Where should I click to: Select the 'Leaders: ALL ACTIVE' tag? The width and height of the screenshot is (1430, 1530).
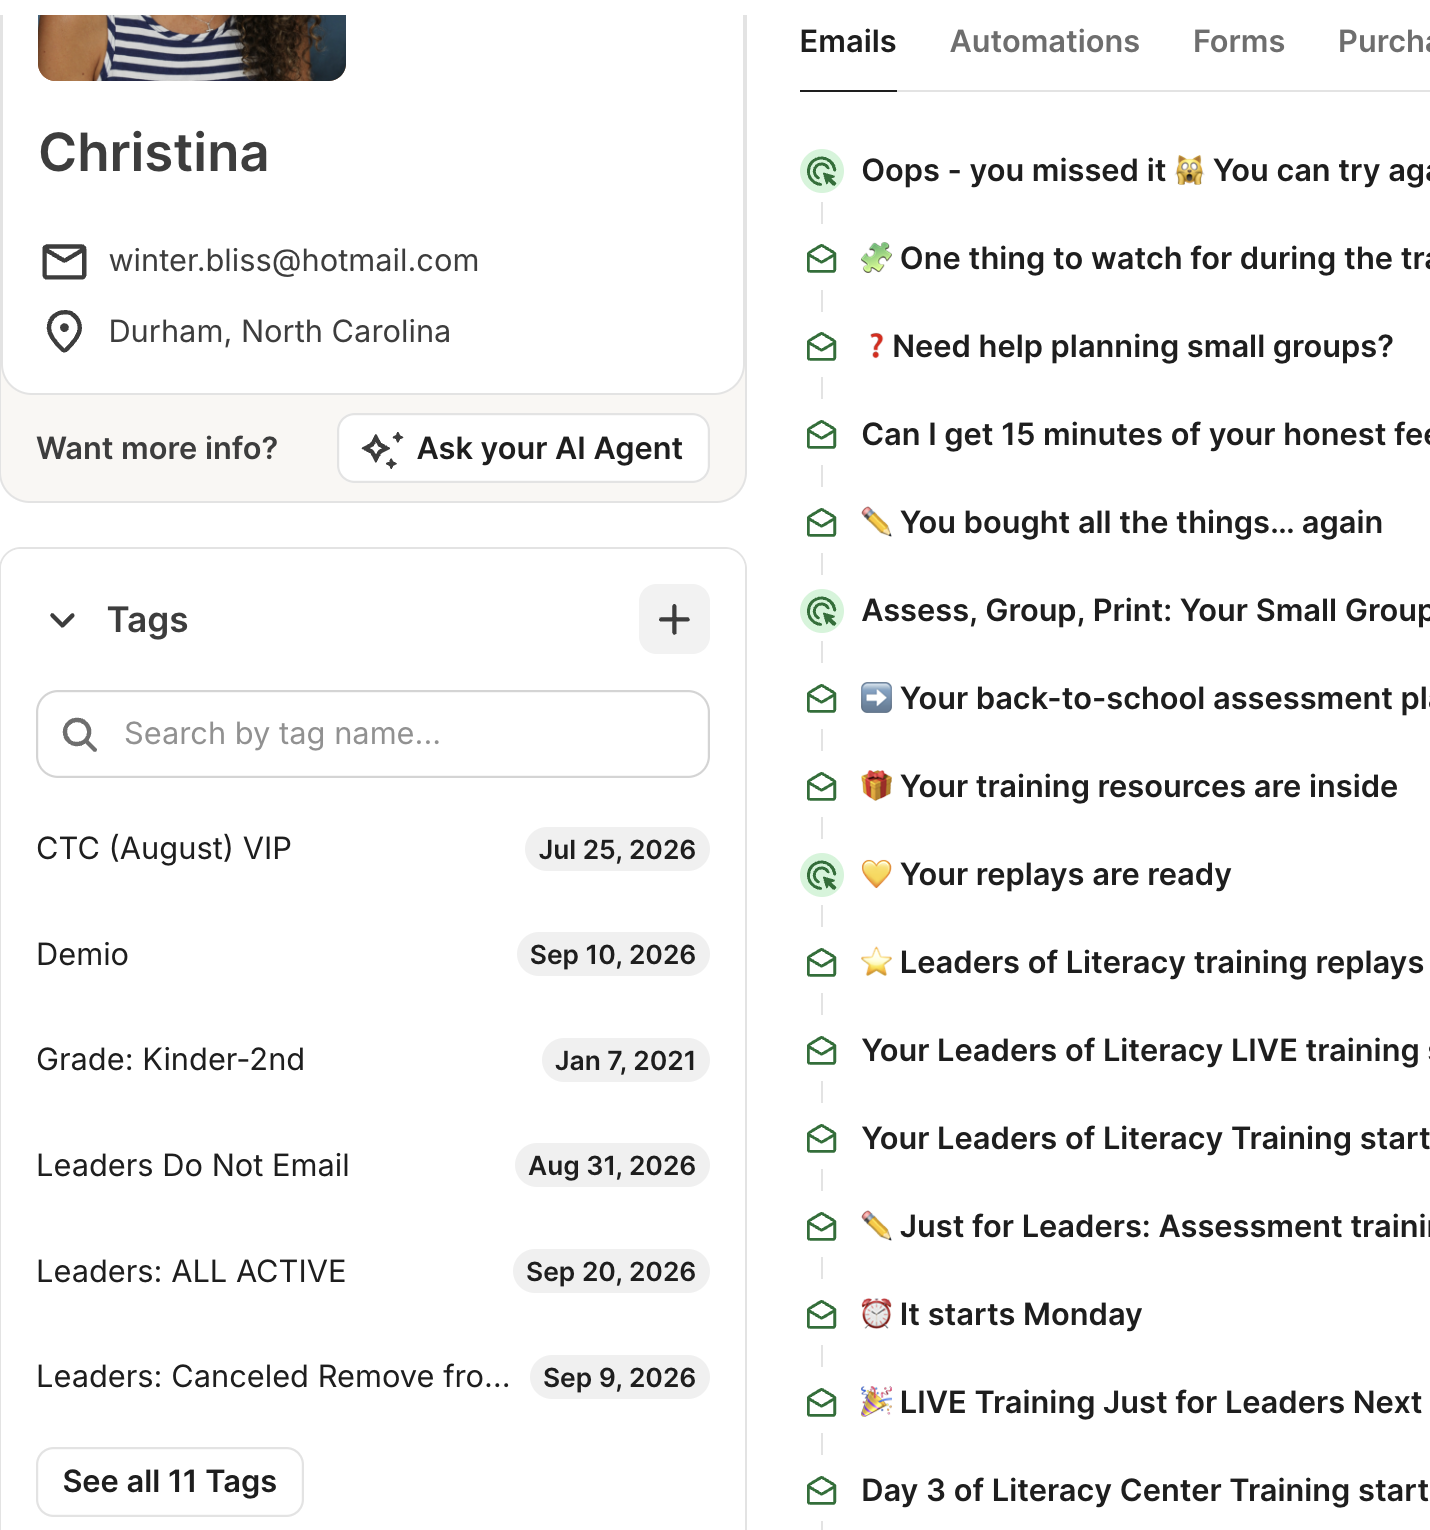point(191,1272)
